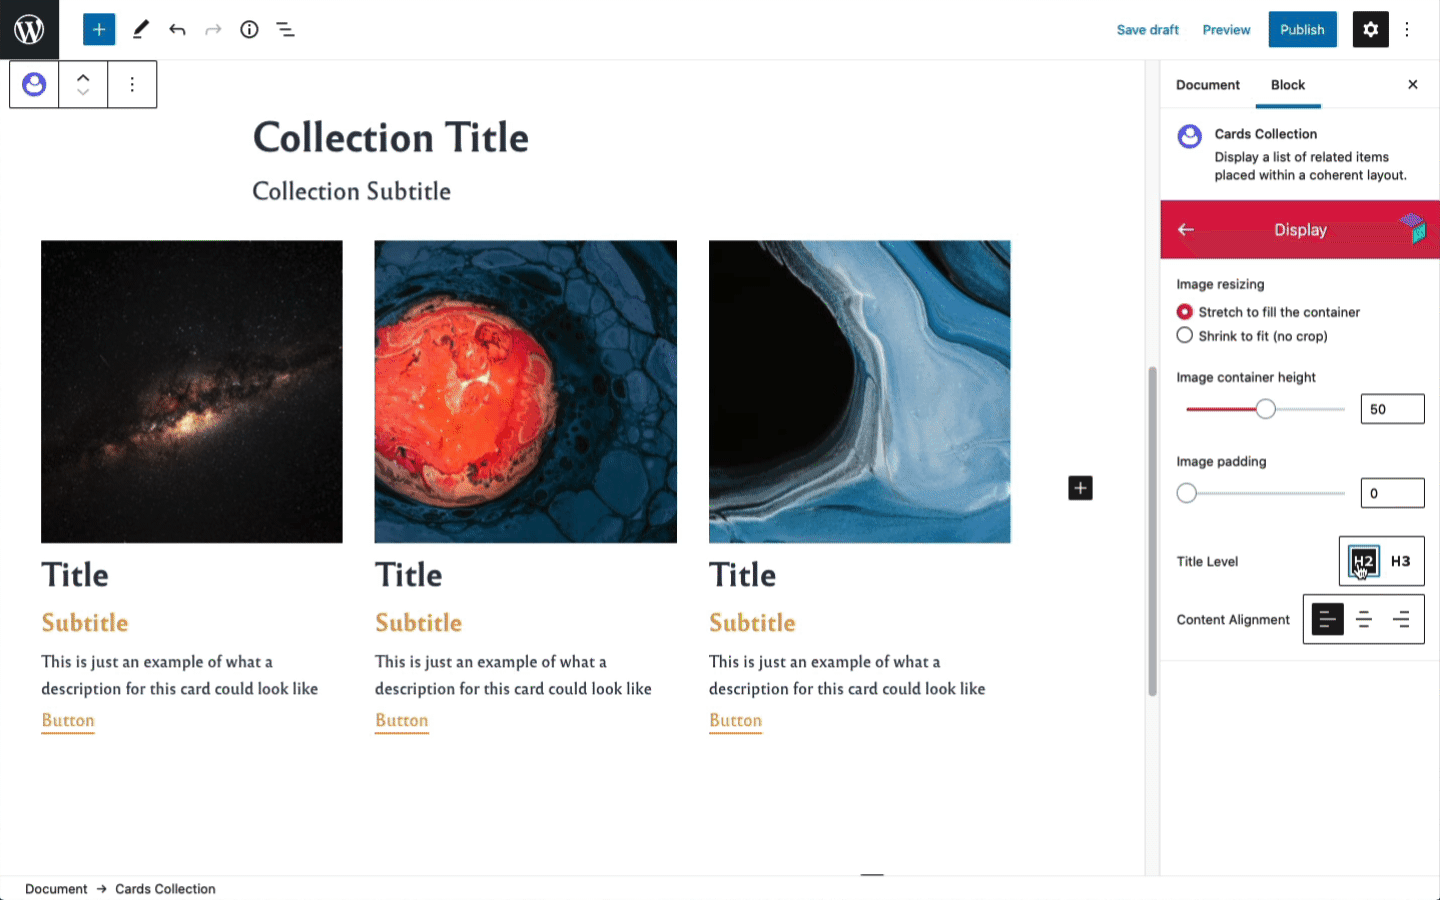This screenshot has height=900, width=1440.
Task: Click the Image container height slider handle
Action: pos(1266,409)
